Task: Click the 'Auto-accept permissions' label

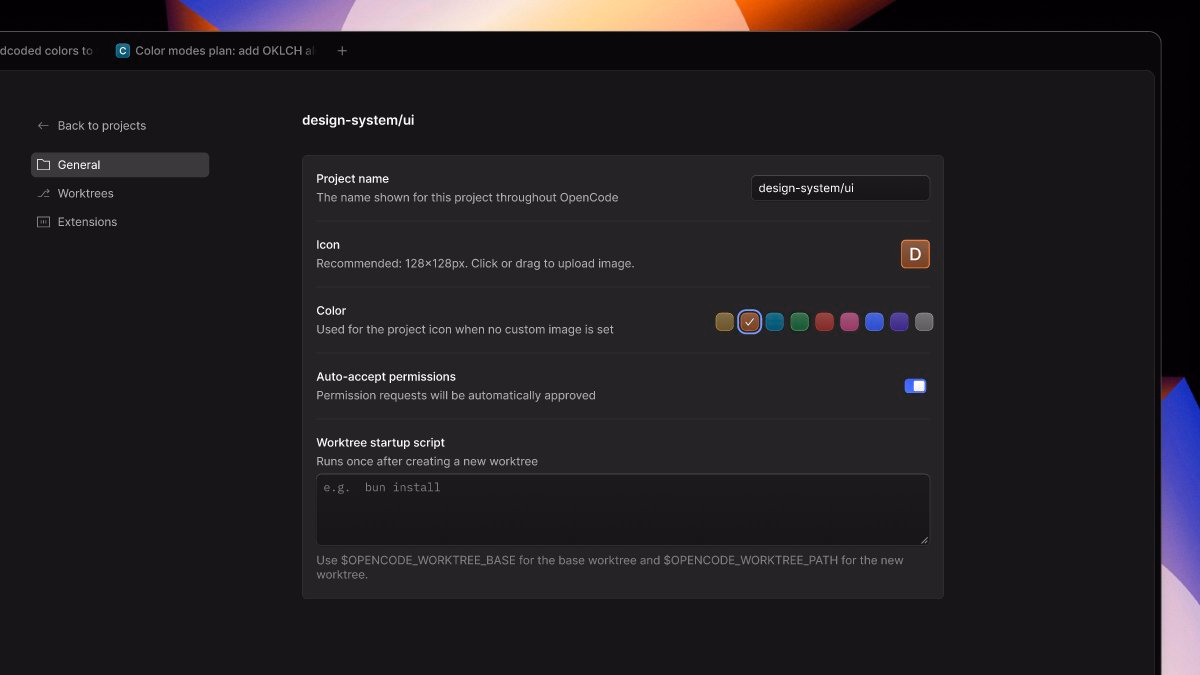Action: click(x=386, y=377)
